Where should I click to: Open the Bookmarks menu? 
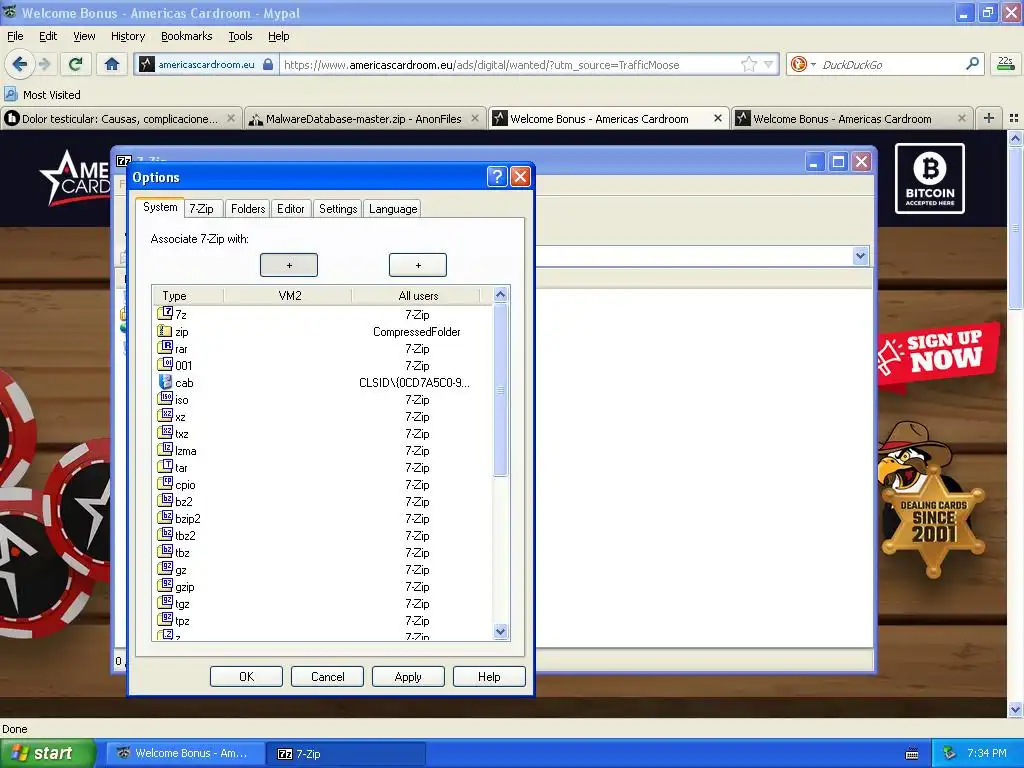tap(187, 36)
